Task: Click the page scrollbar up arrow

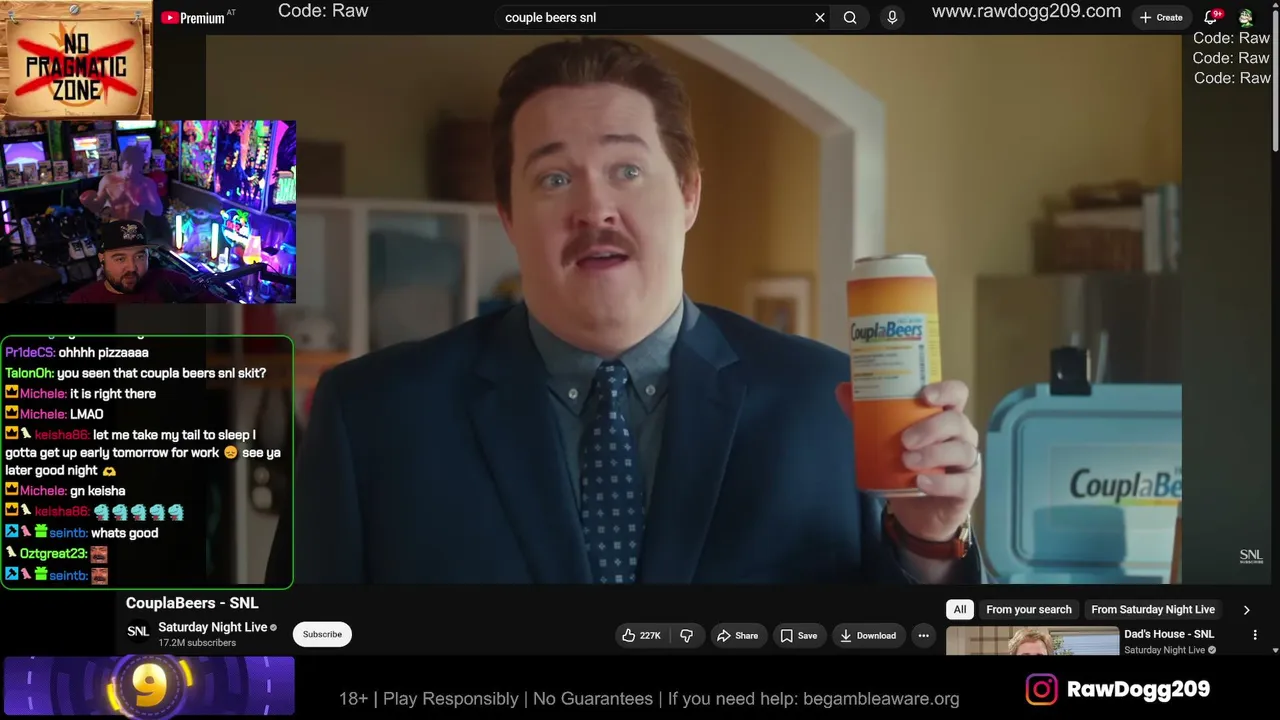Action: click(1275, 6)
